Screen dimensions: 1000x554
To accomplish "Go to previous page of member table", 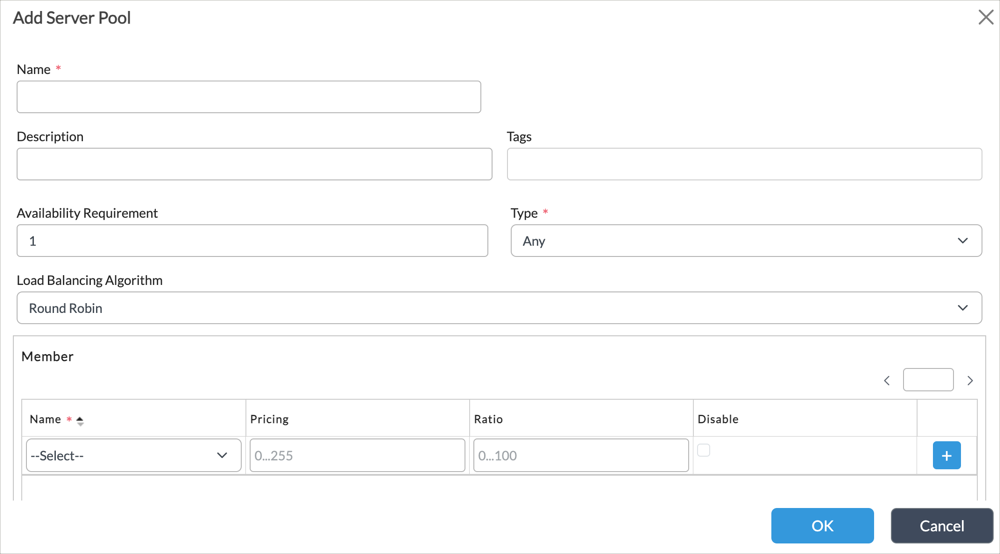I will tap(887, 380).
